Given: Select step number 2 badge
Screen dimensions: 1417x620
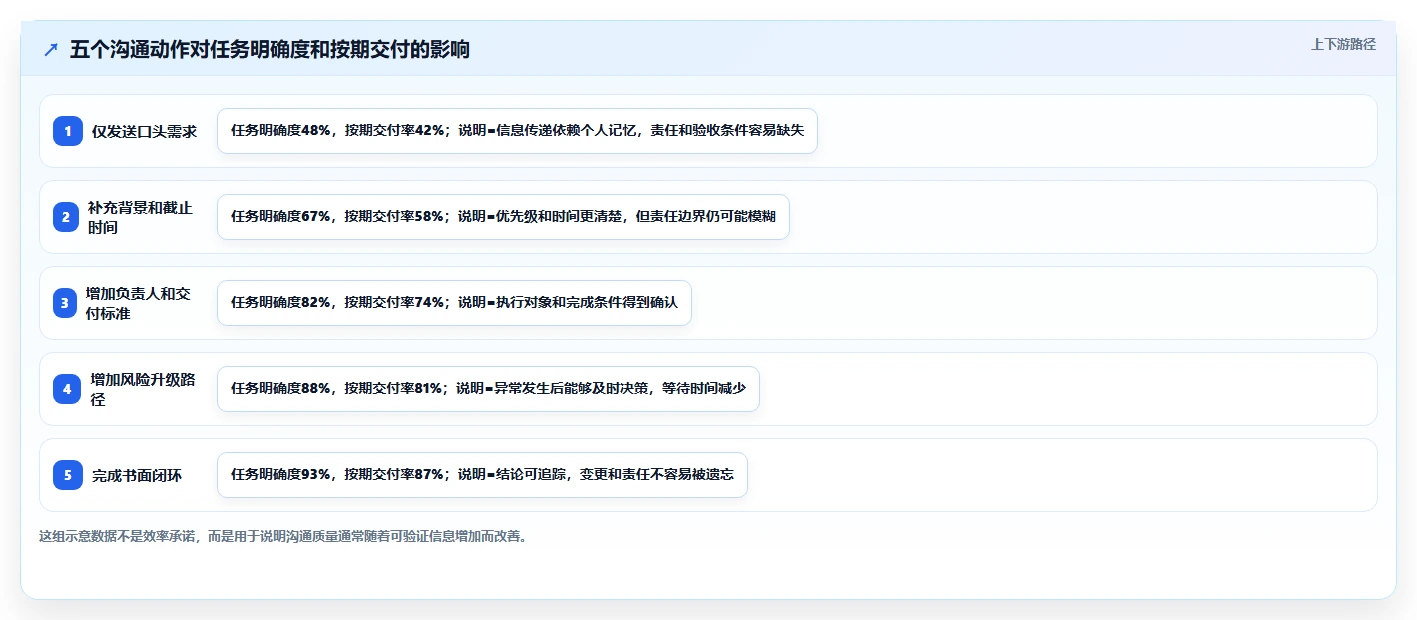Looking at the screenshot, I should [x=66, y=217].
